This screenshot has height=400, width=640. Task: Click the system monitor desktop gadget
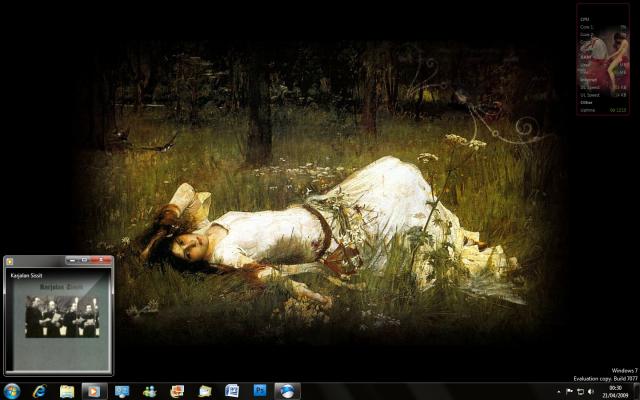pos(603,60)
